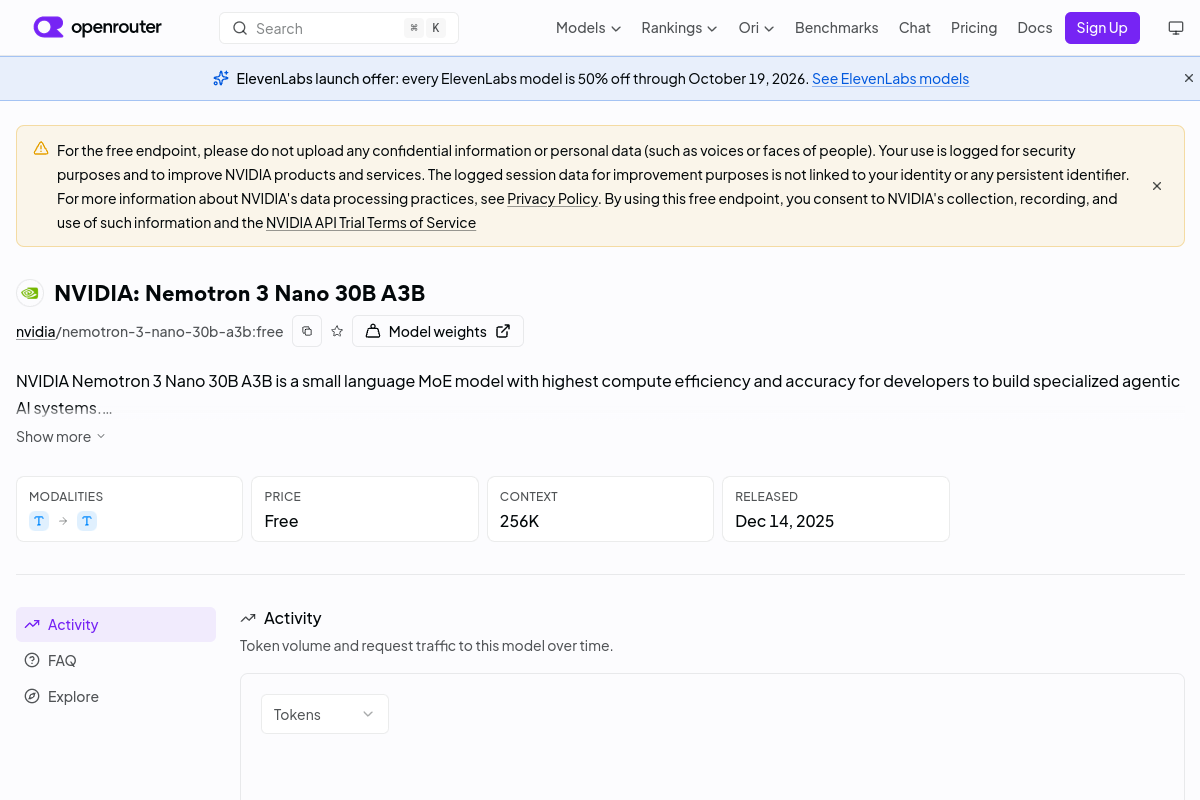Image resolution: width=1200 pixels, height=800 pixels.
Task: Favorite the model with the star icon
Action: pos(337,331)
